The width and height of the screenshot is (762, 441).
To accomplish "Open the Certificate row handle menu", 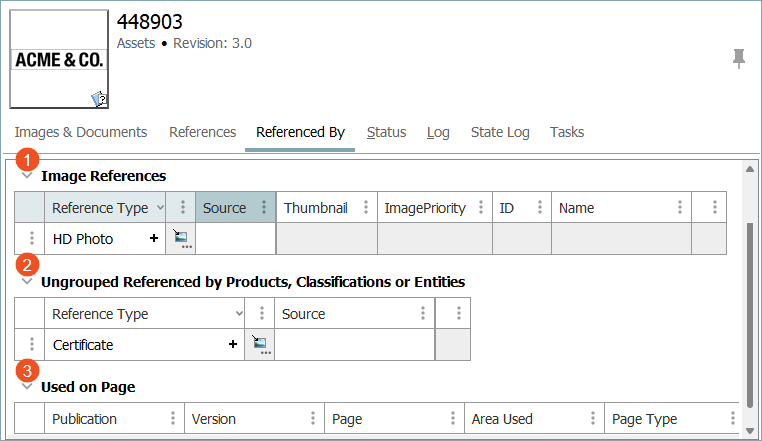I will (31, 345).
